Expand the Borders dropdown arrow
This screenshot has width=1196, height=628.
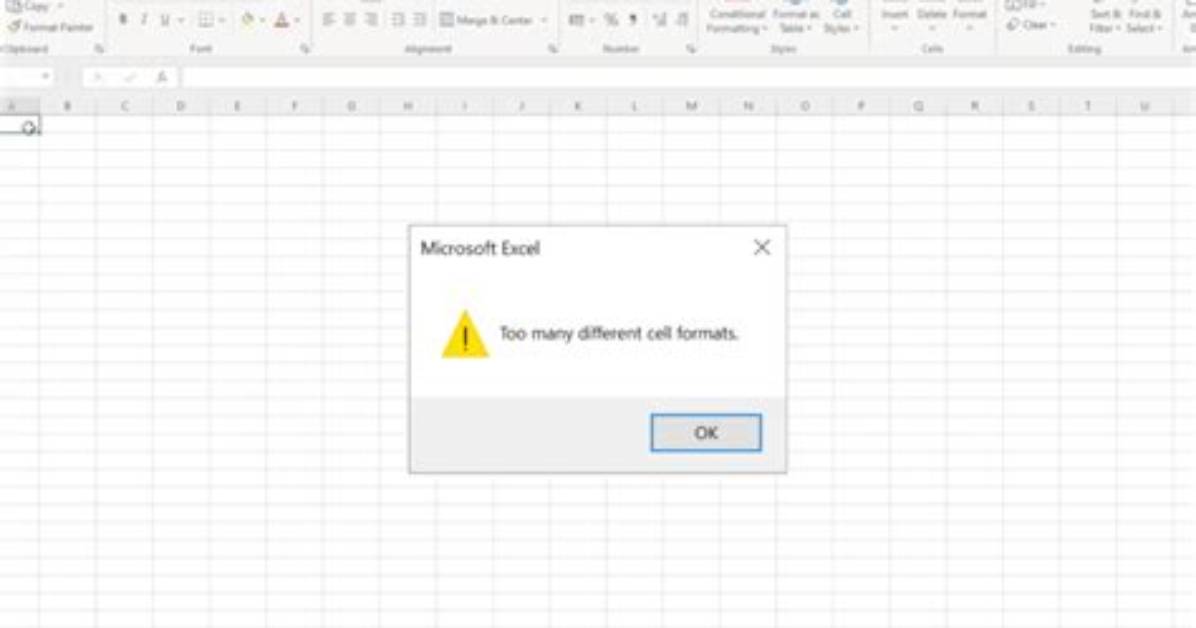[222, 21]
